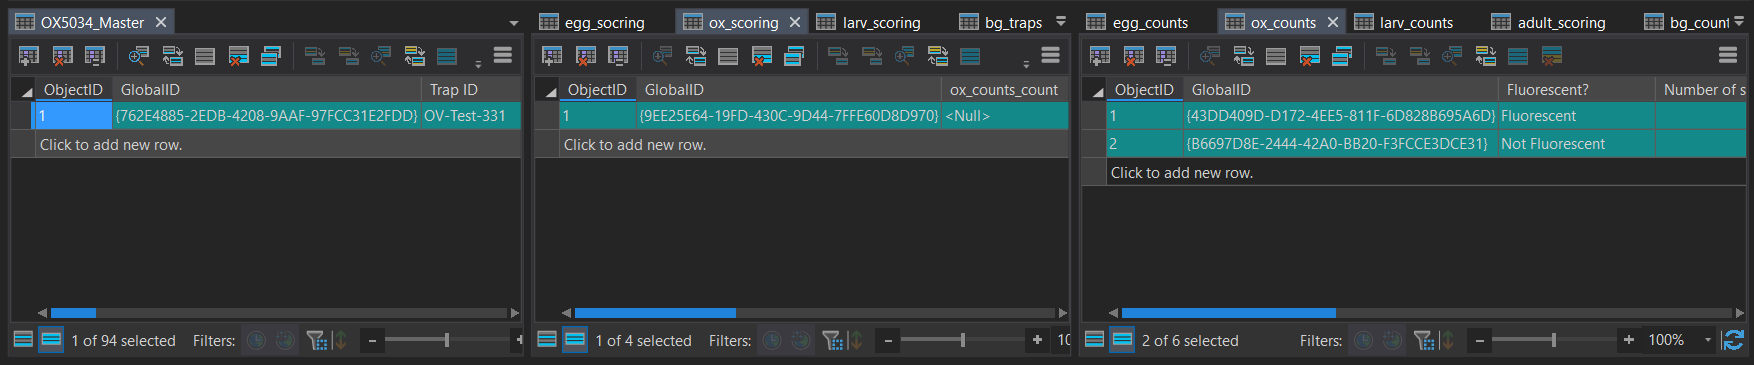Viewport: 1754px width, 365px height.
Task: Click red-X field icon in OX5034_Master toolbar's first group
Action: point(62,56)
